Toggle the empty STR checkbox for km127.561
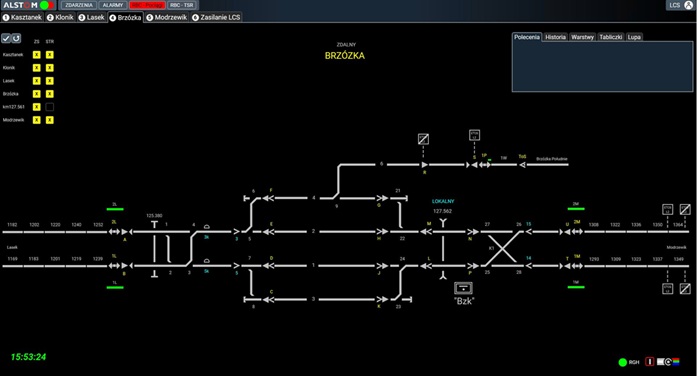This screenshot has height=376, width=697. (x=50, y=107)
